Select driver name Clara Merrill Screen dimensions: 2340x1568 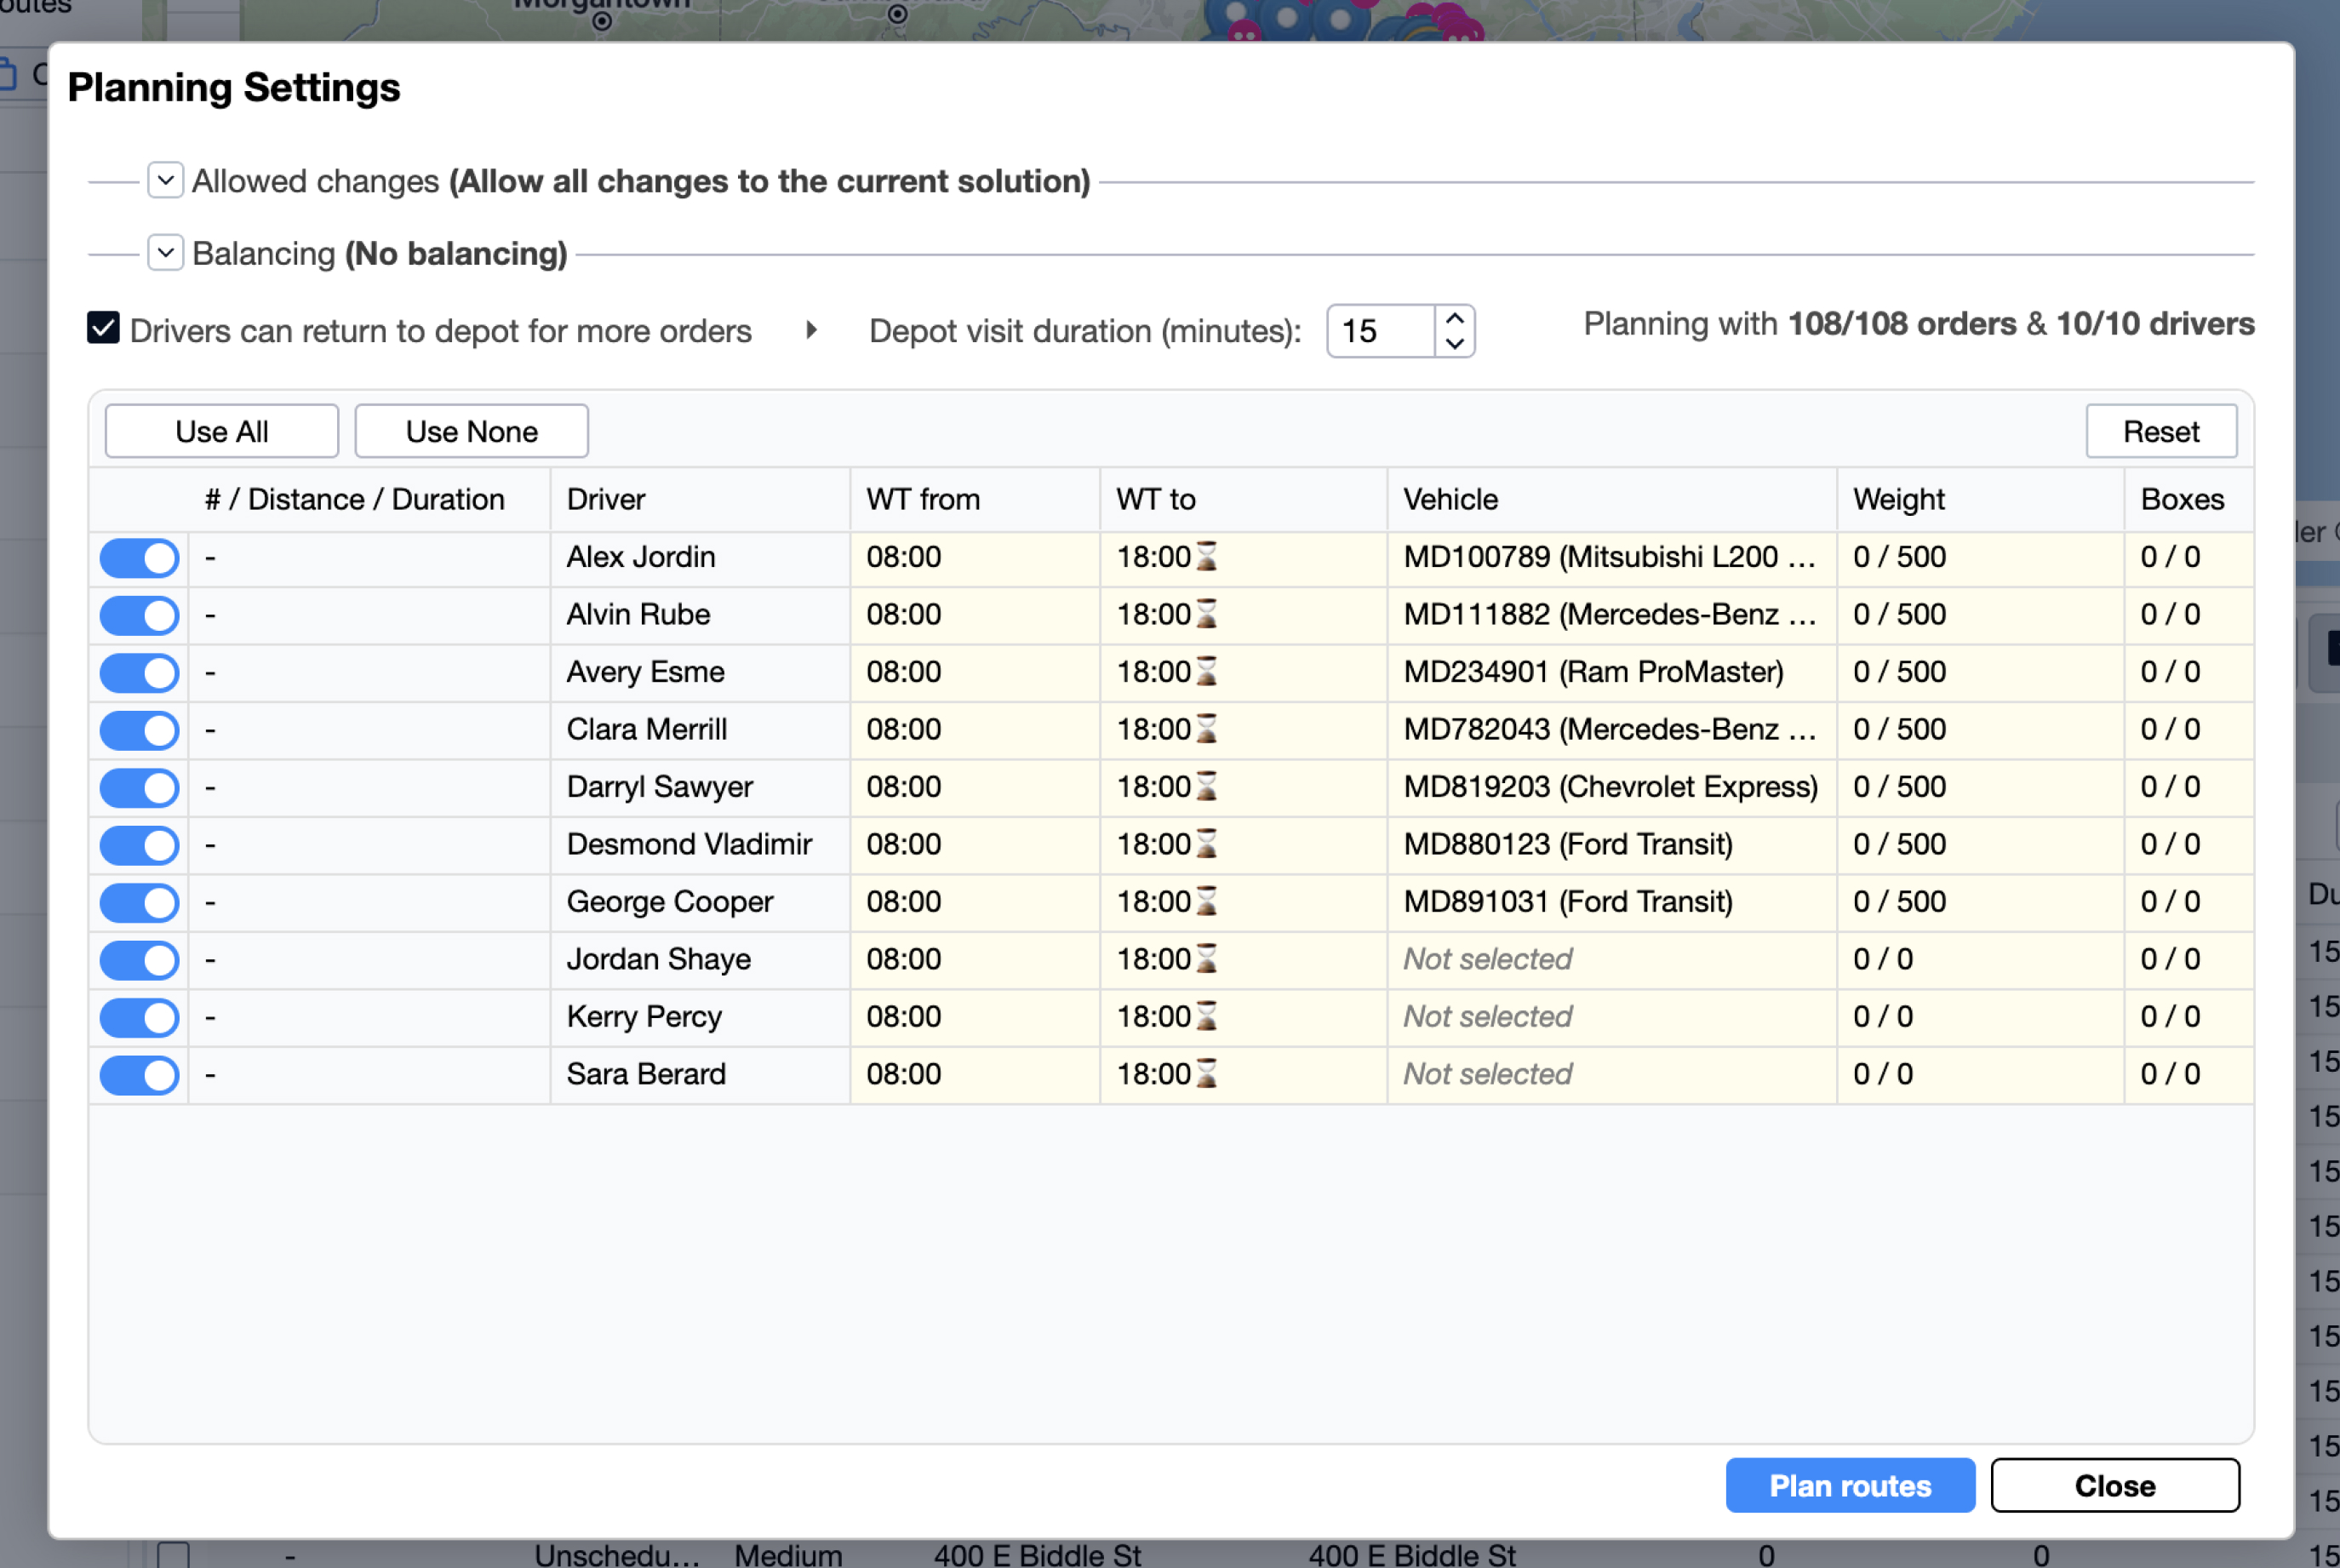[646, 729]
